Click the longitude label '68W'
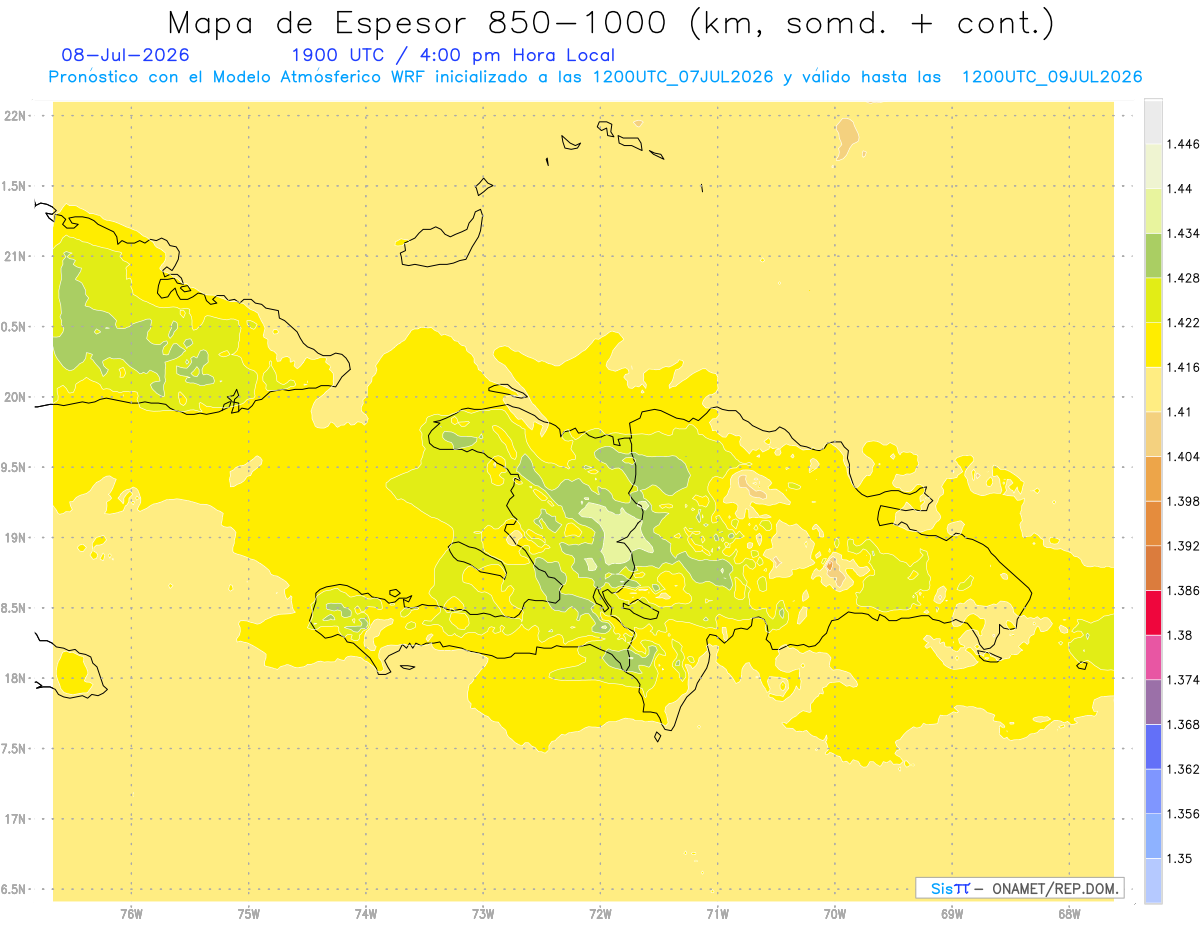Image resolution: width=1200 pixels, height=927 pixels. [x=1069, y=913]
